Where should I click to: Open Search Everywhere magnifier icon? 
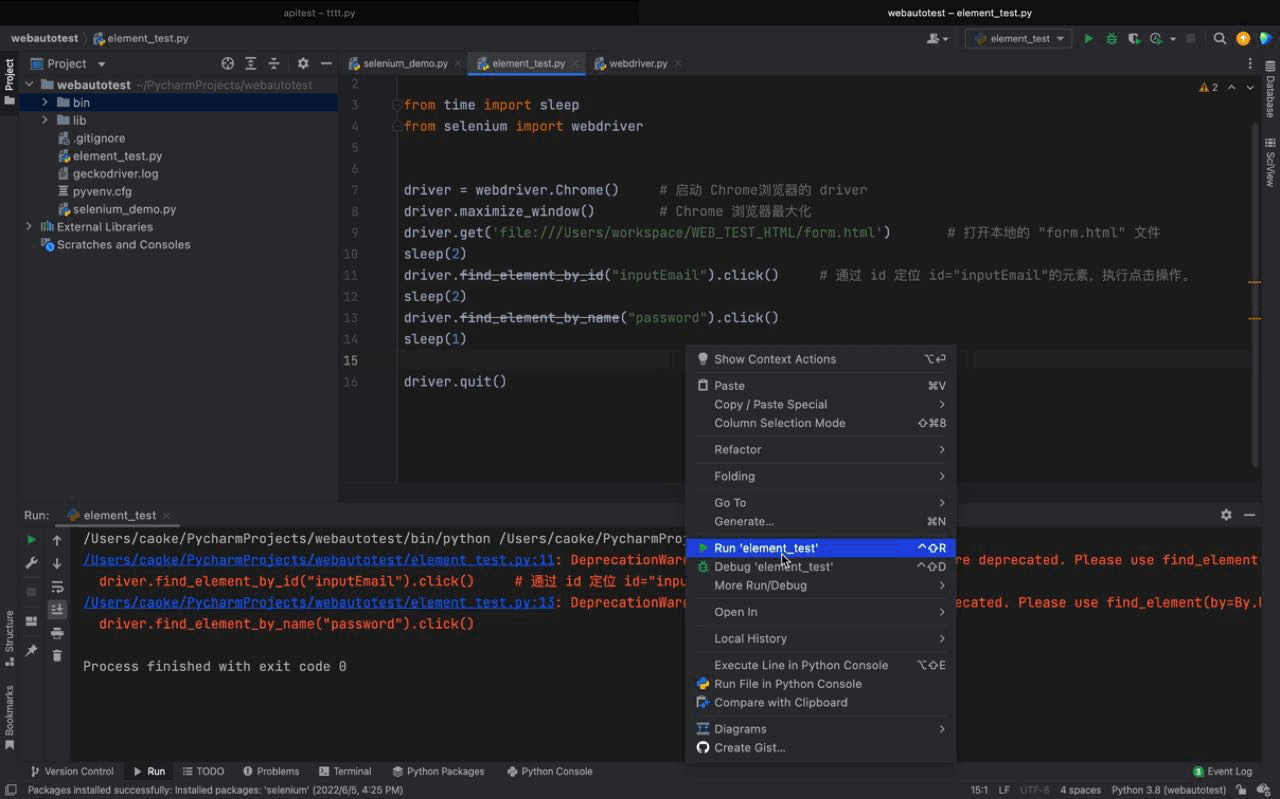pos(1220,39)
